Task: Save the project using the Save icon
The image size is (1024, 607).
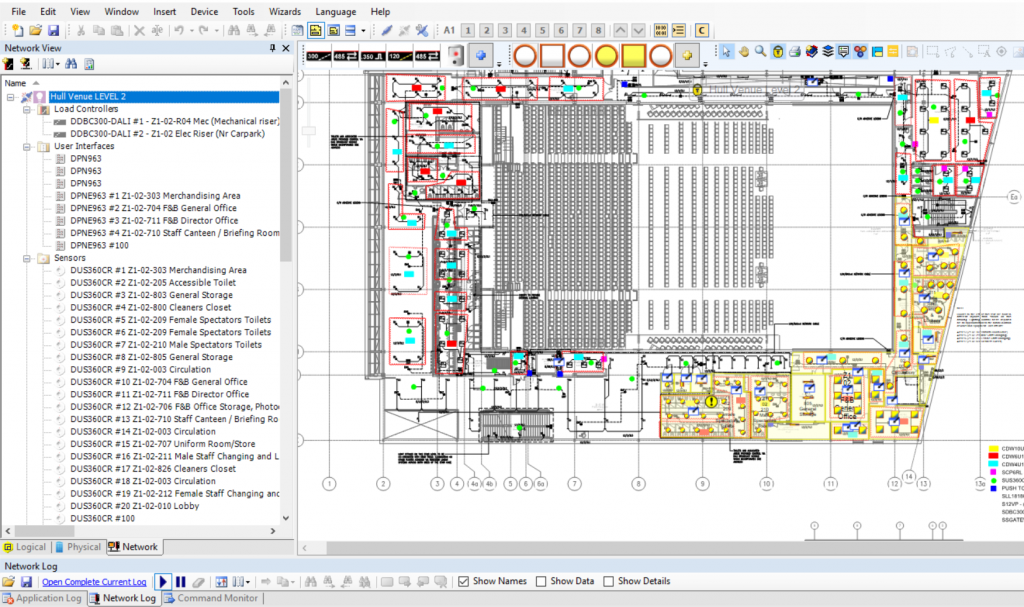Action: (54, 30)
